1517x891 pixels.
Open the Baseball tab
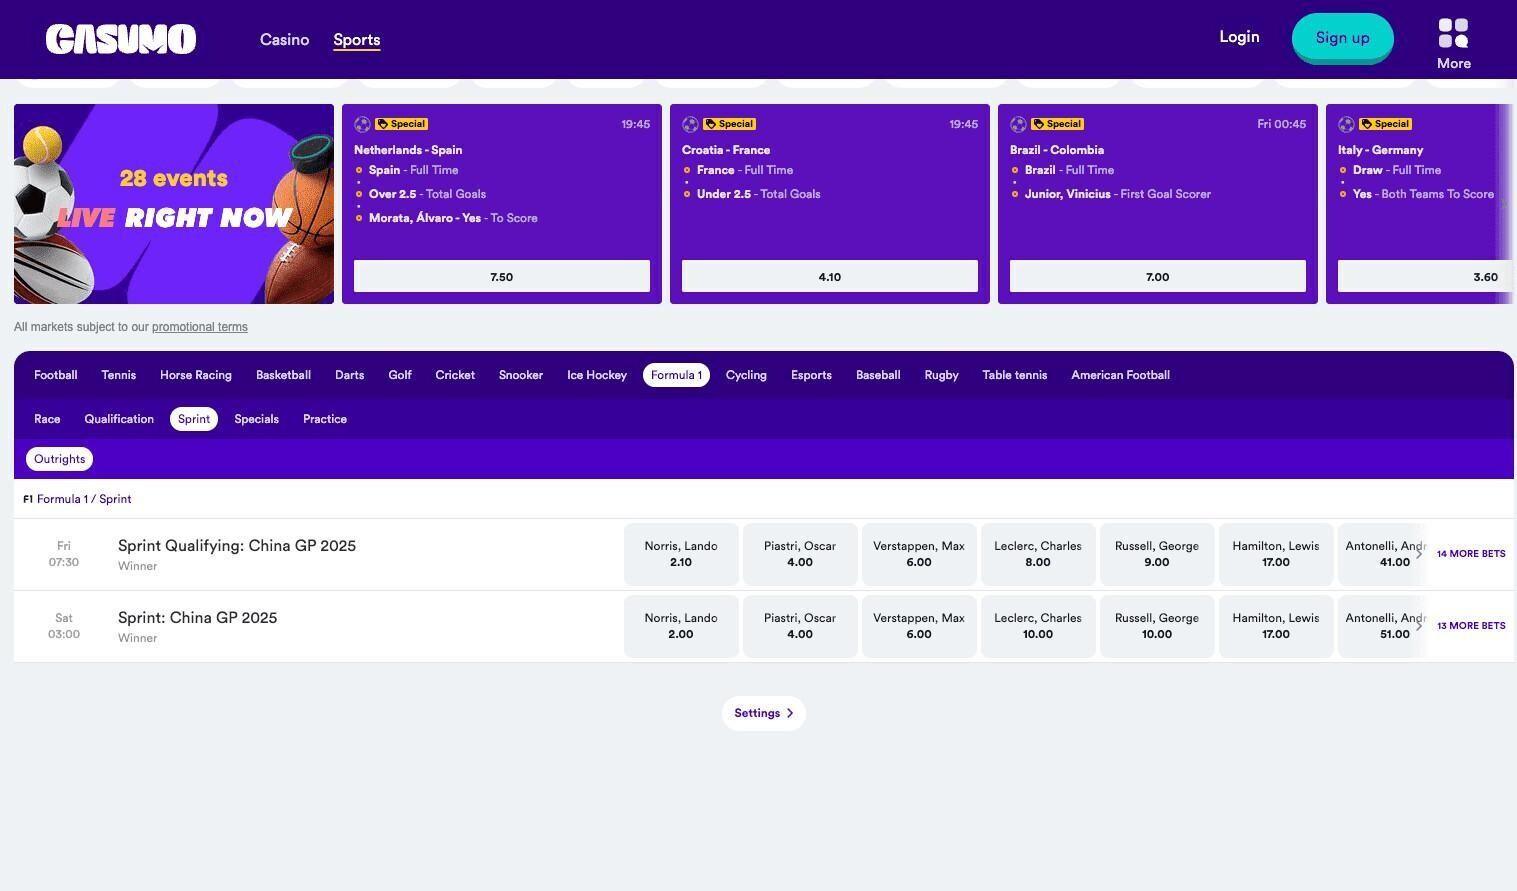[x=878, y=375]
